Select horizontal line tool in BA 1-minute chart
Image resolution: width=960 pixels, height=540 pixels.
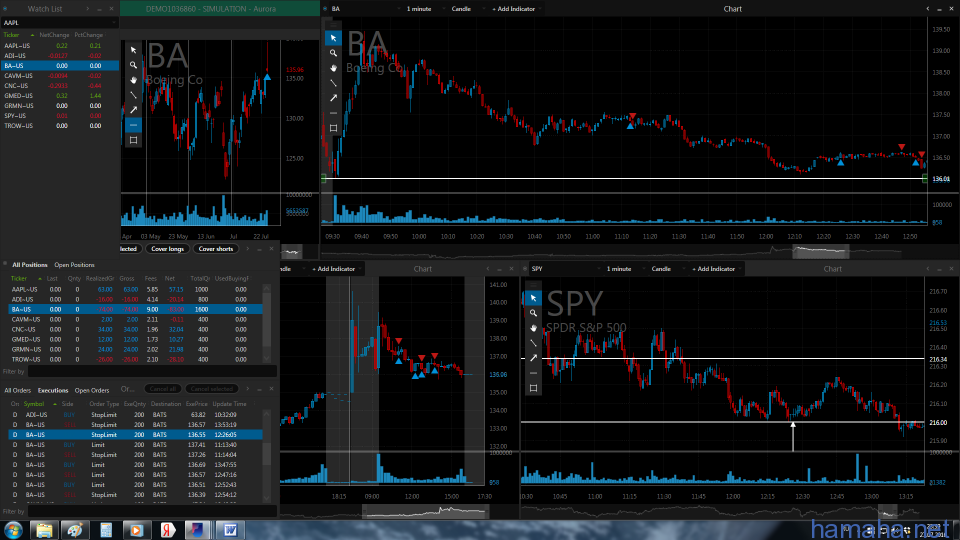[333, 113]
